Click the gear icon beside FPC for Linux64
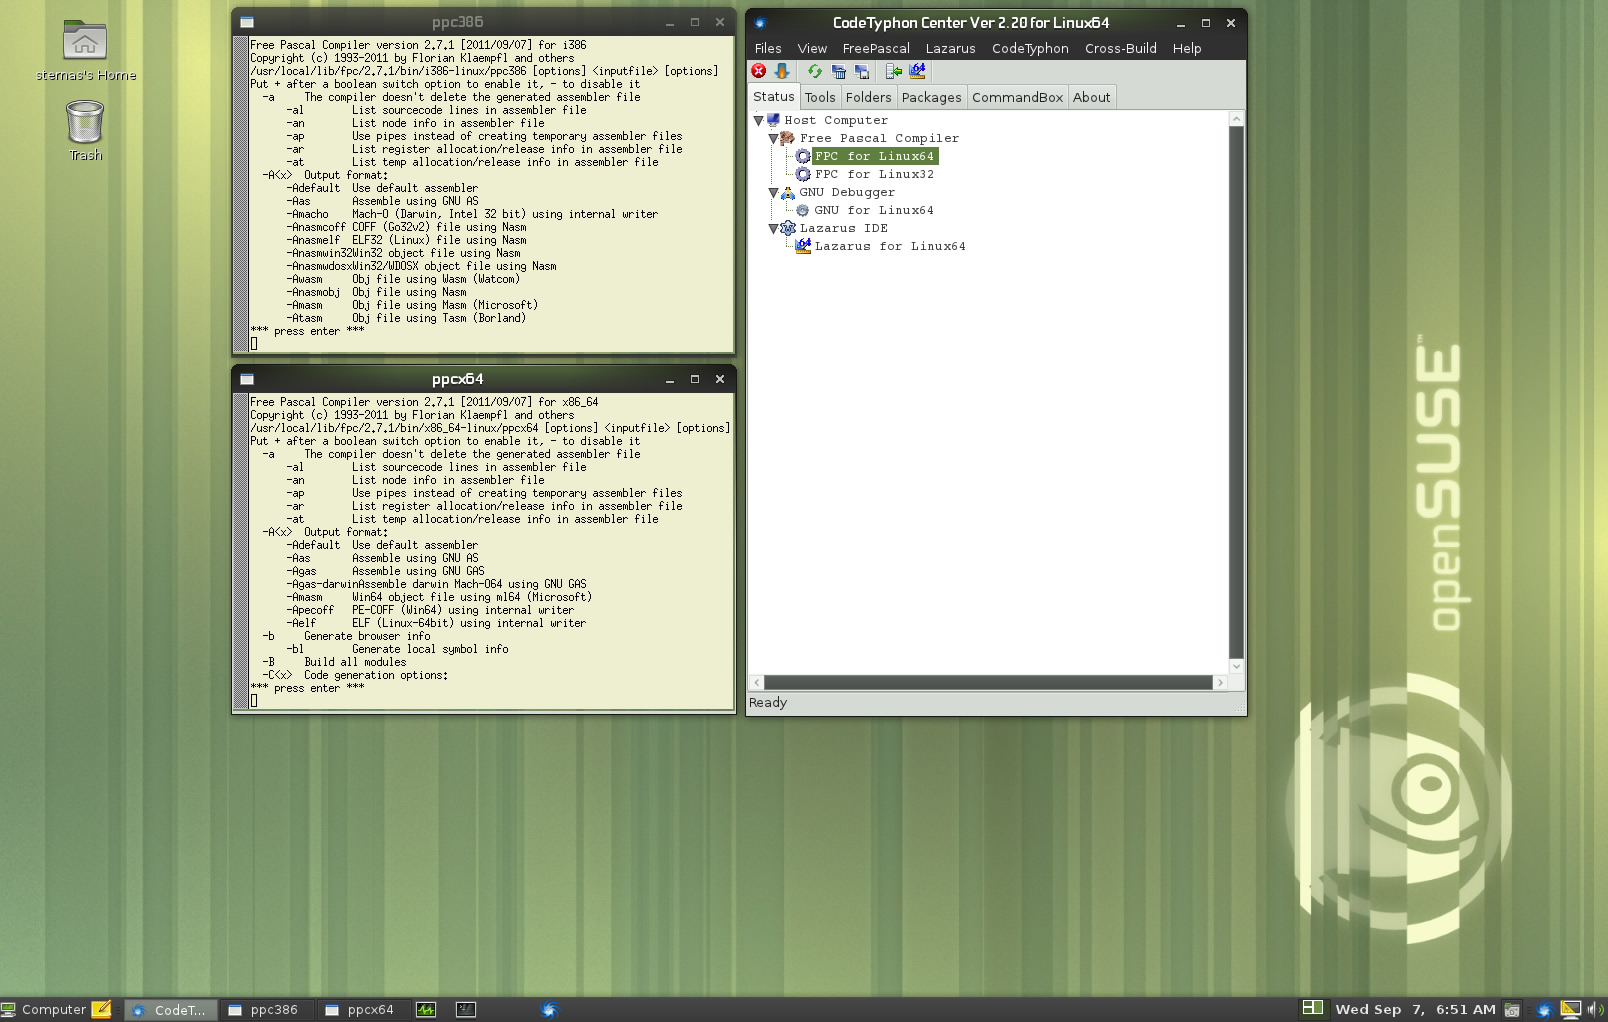 [803, 156]
